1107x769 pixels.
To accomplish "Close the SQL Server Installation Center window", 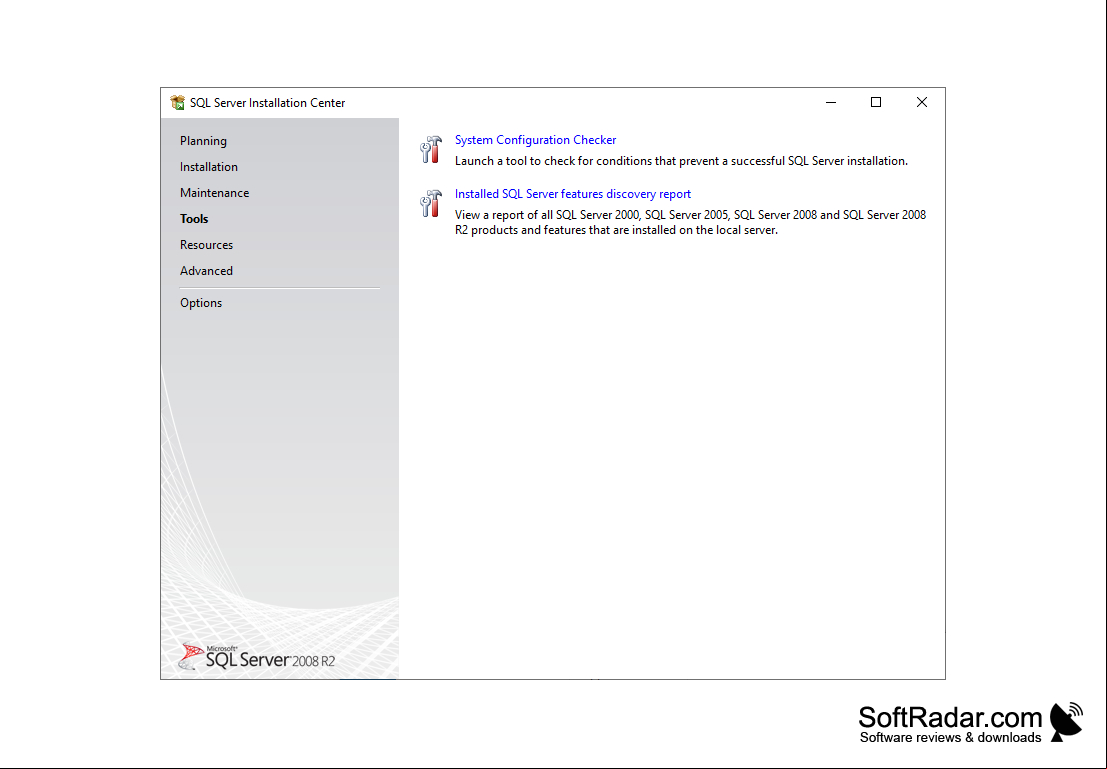I will pyautogui.click(x=922, y=102).
